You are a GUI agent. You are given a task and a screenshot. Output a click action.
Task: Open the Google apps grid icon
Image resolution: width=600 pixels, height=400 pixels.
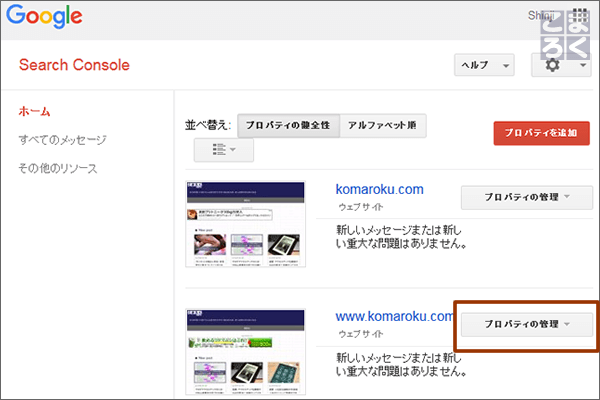coord(580,15)
